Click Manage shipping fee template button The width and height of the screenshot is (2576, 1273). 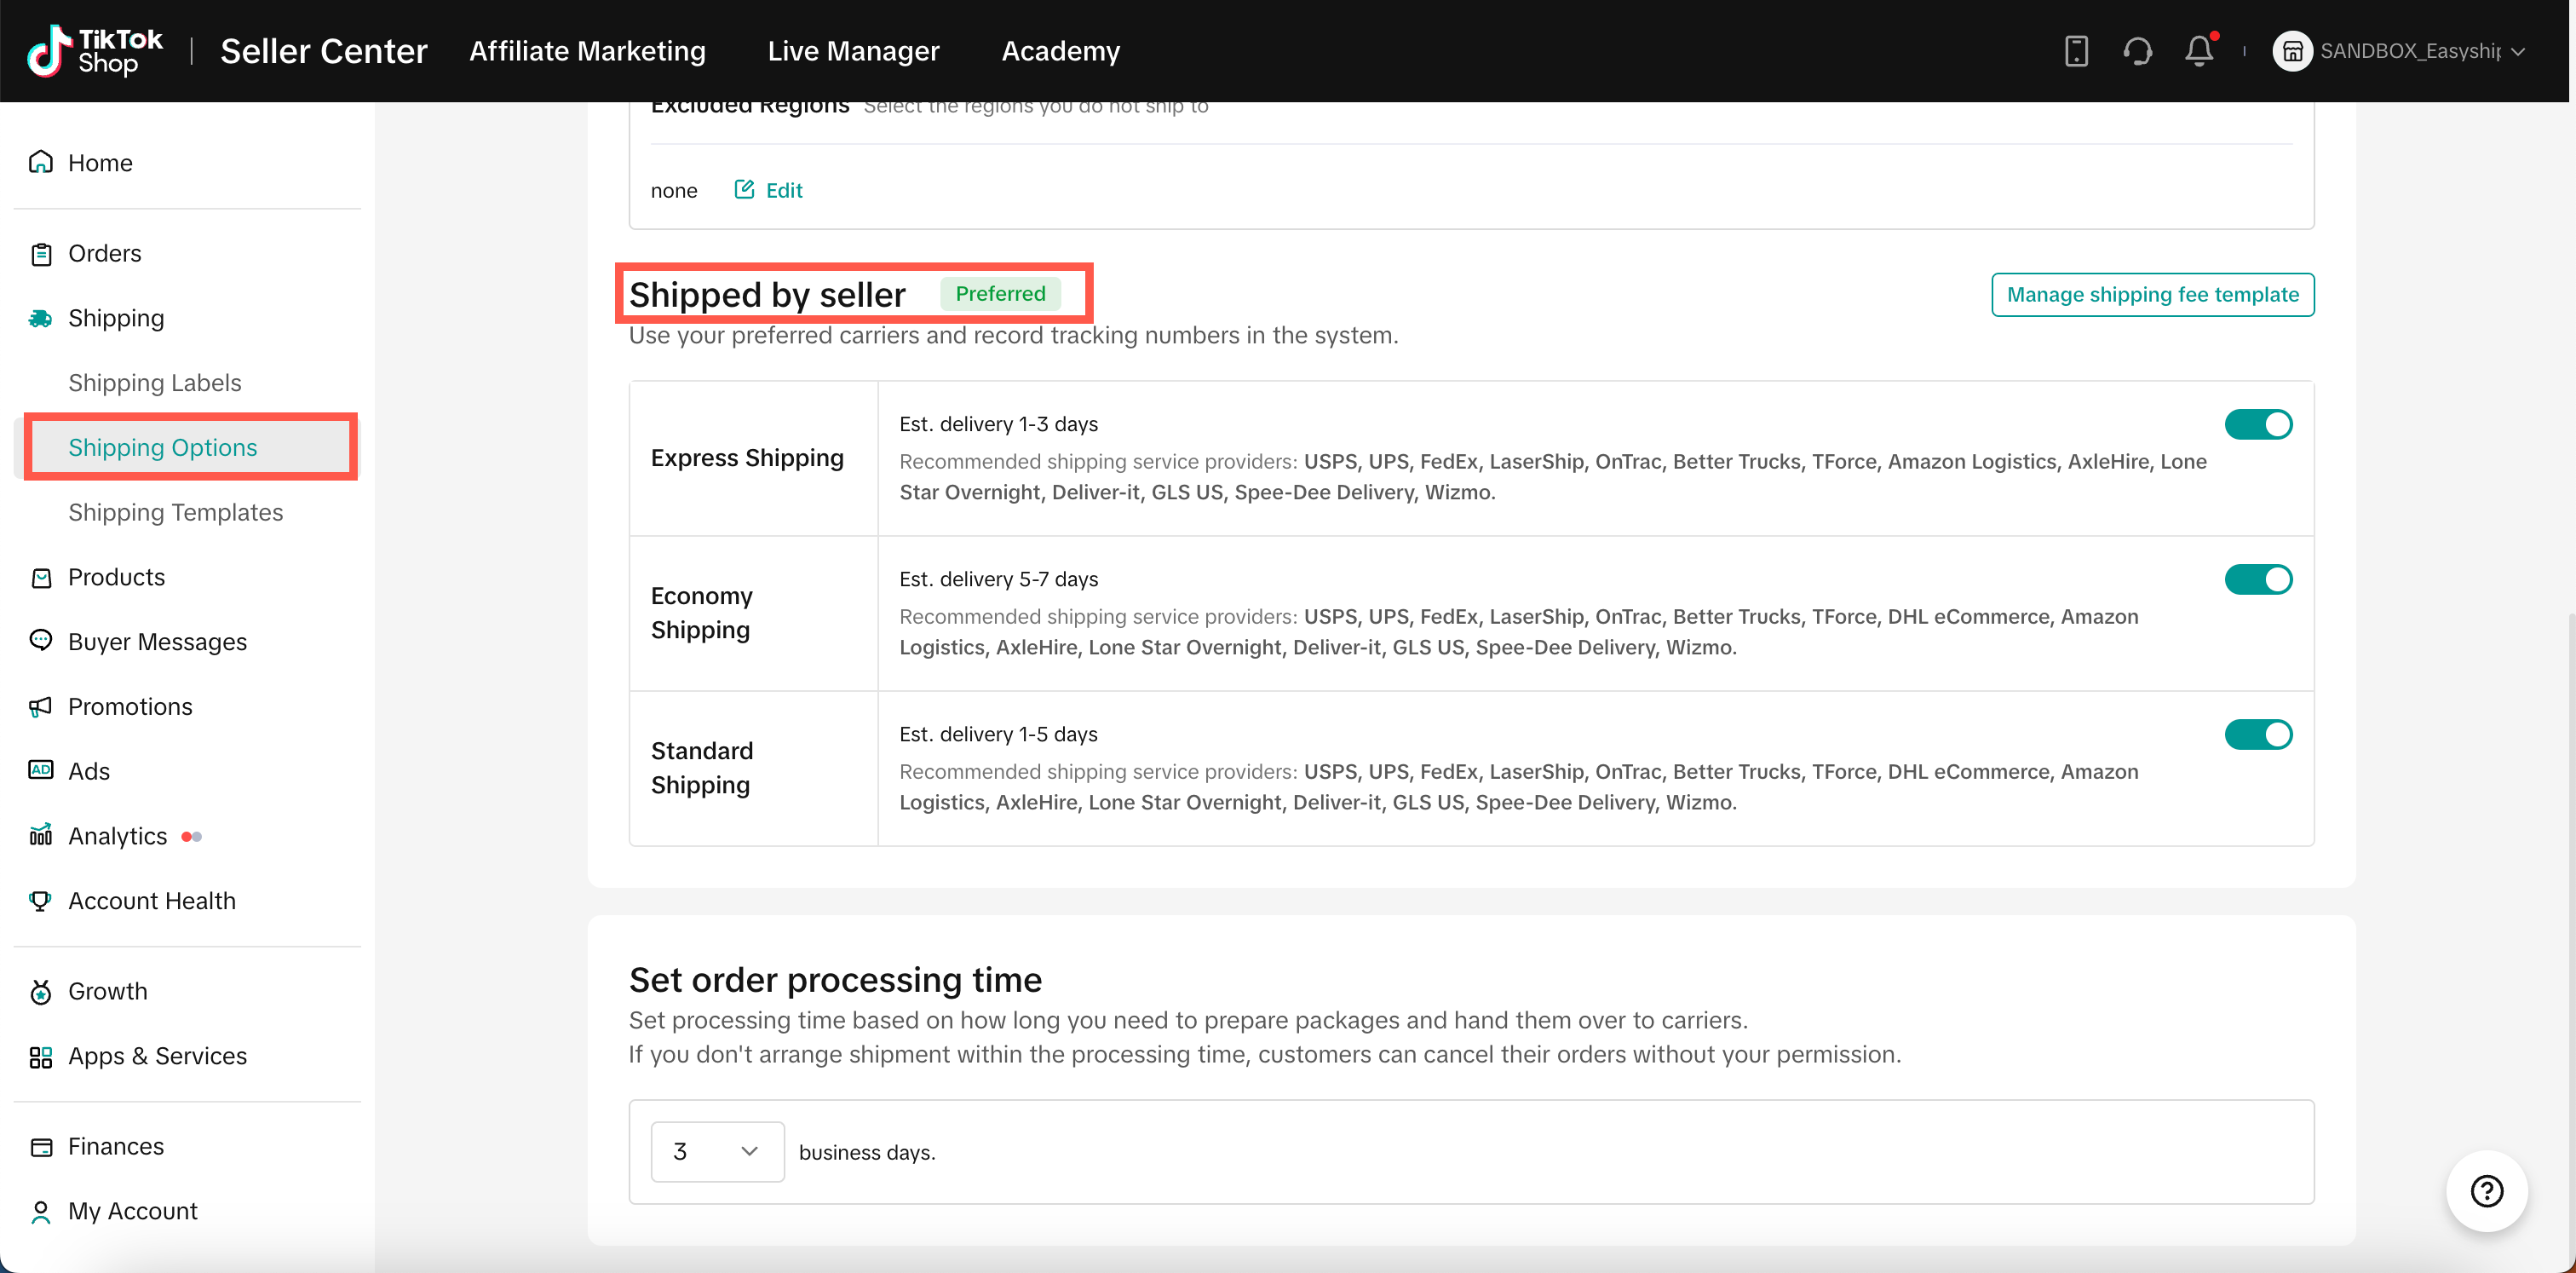[x=2152, y=295]
